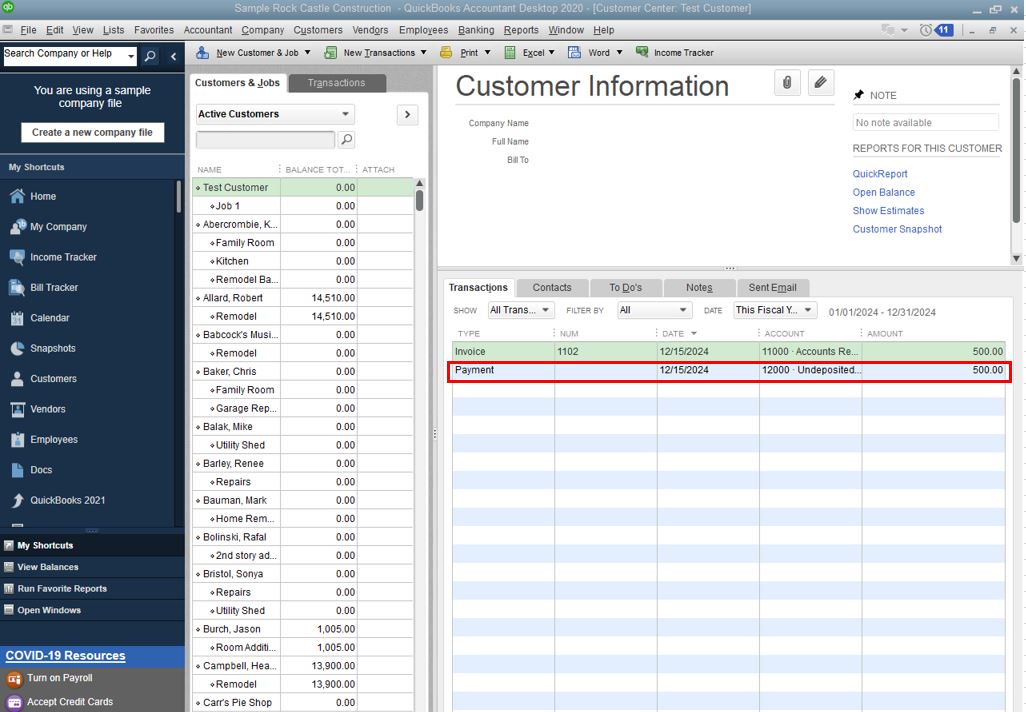Open Snapshots in the shortcuts sidebar
1026x712 pixels.
52,349
